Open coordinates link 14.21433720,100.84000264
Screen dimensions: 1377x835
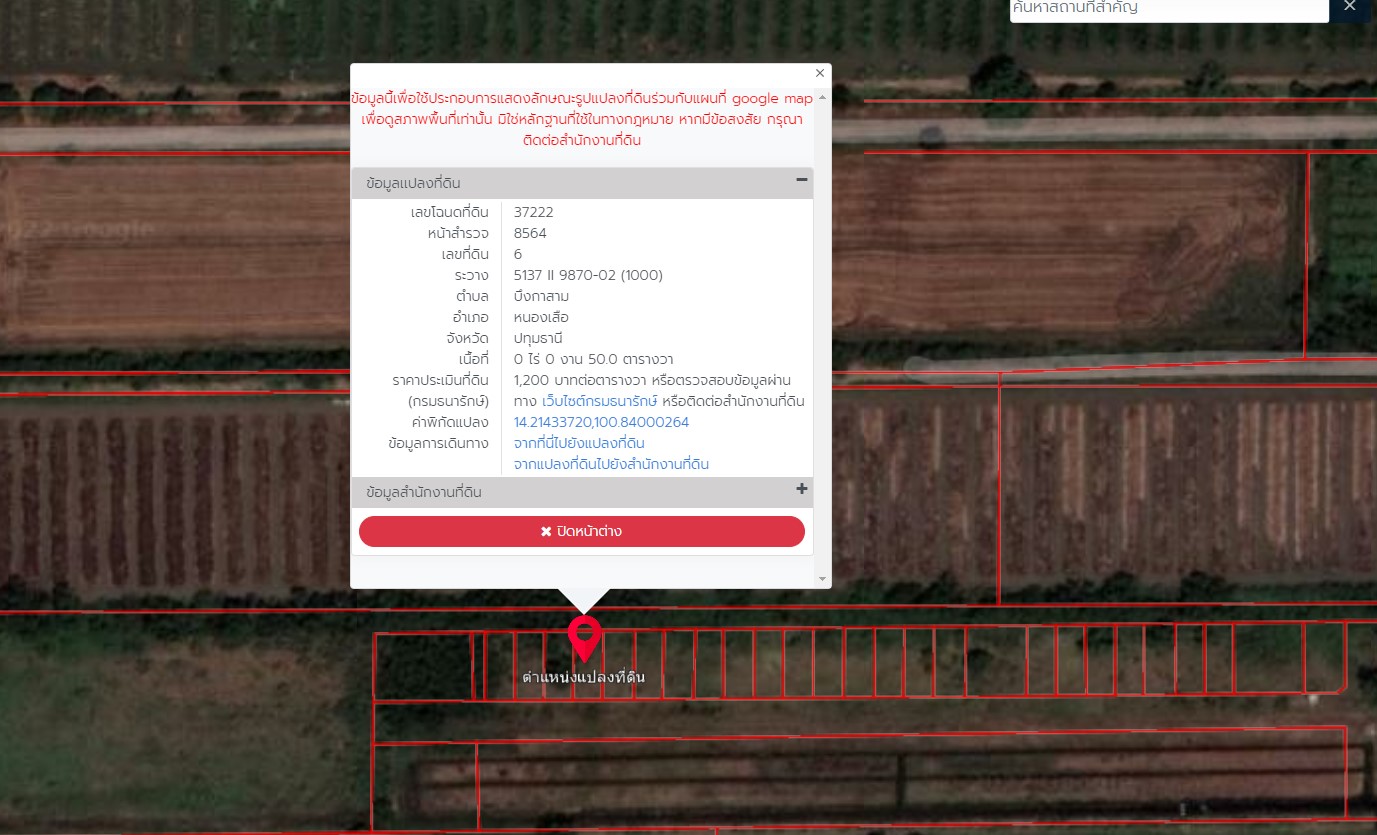point(601,422)
